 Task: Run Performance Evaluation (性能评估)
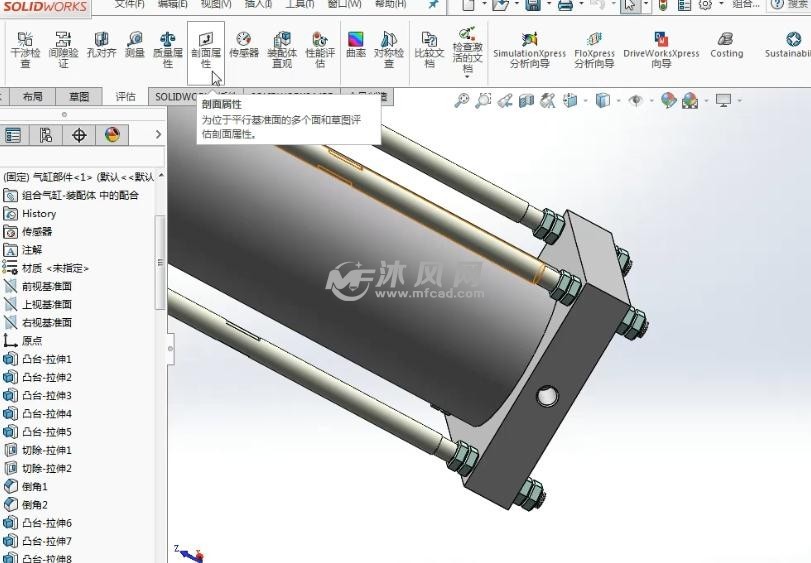[x=320, y=50]
